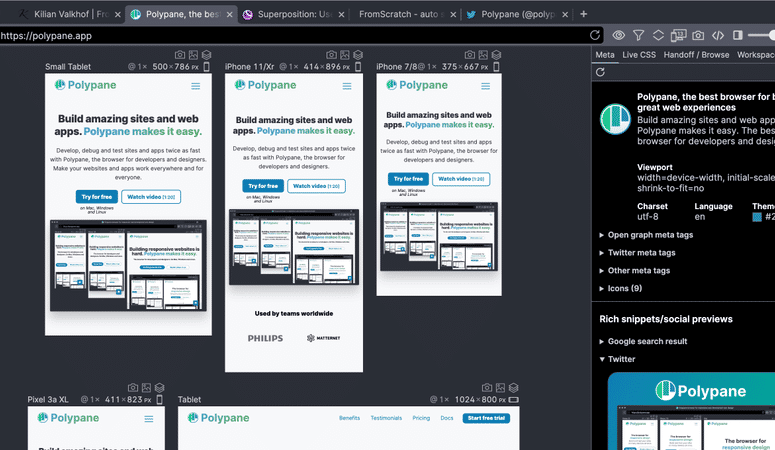Select the Meta panel tab
This screenshot has height=450, width=775.
[604, 55]
